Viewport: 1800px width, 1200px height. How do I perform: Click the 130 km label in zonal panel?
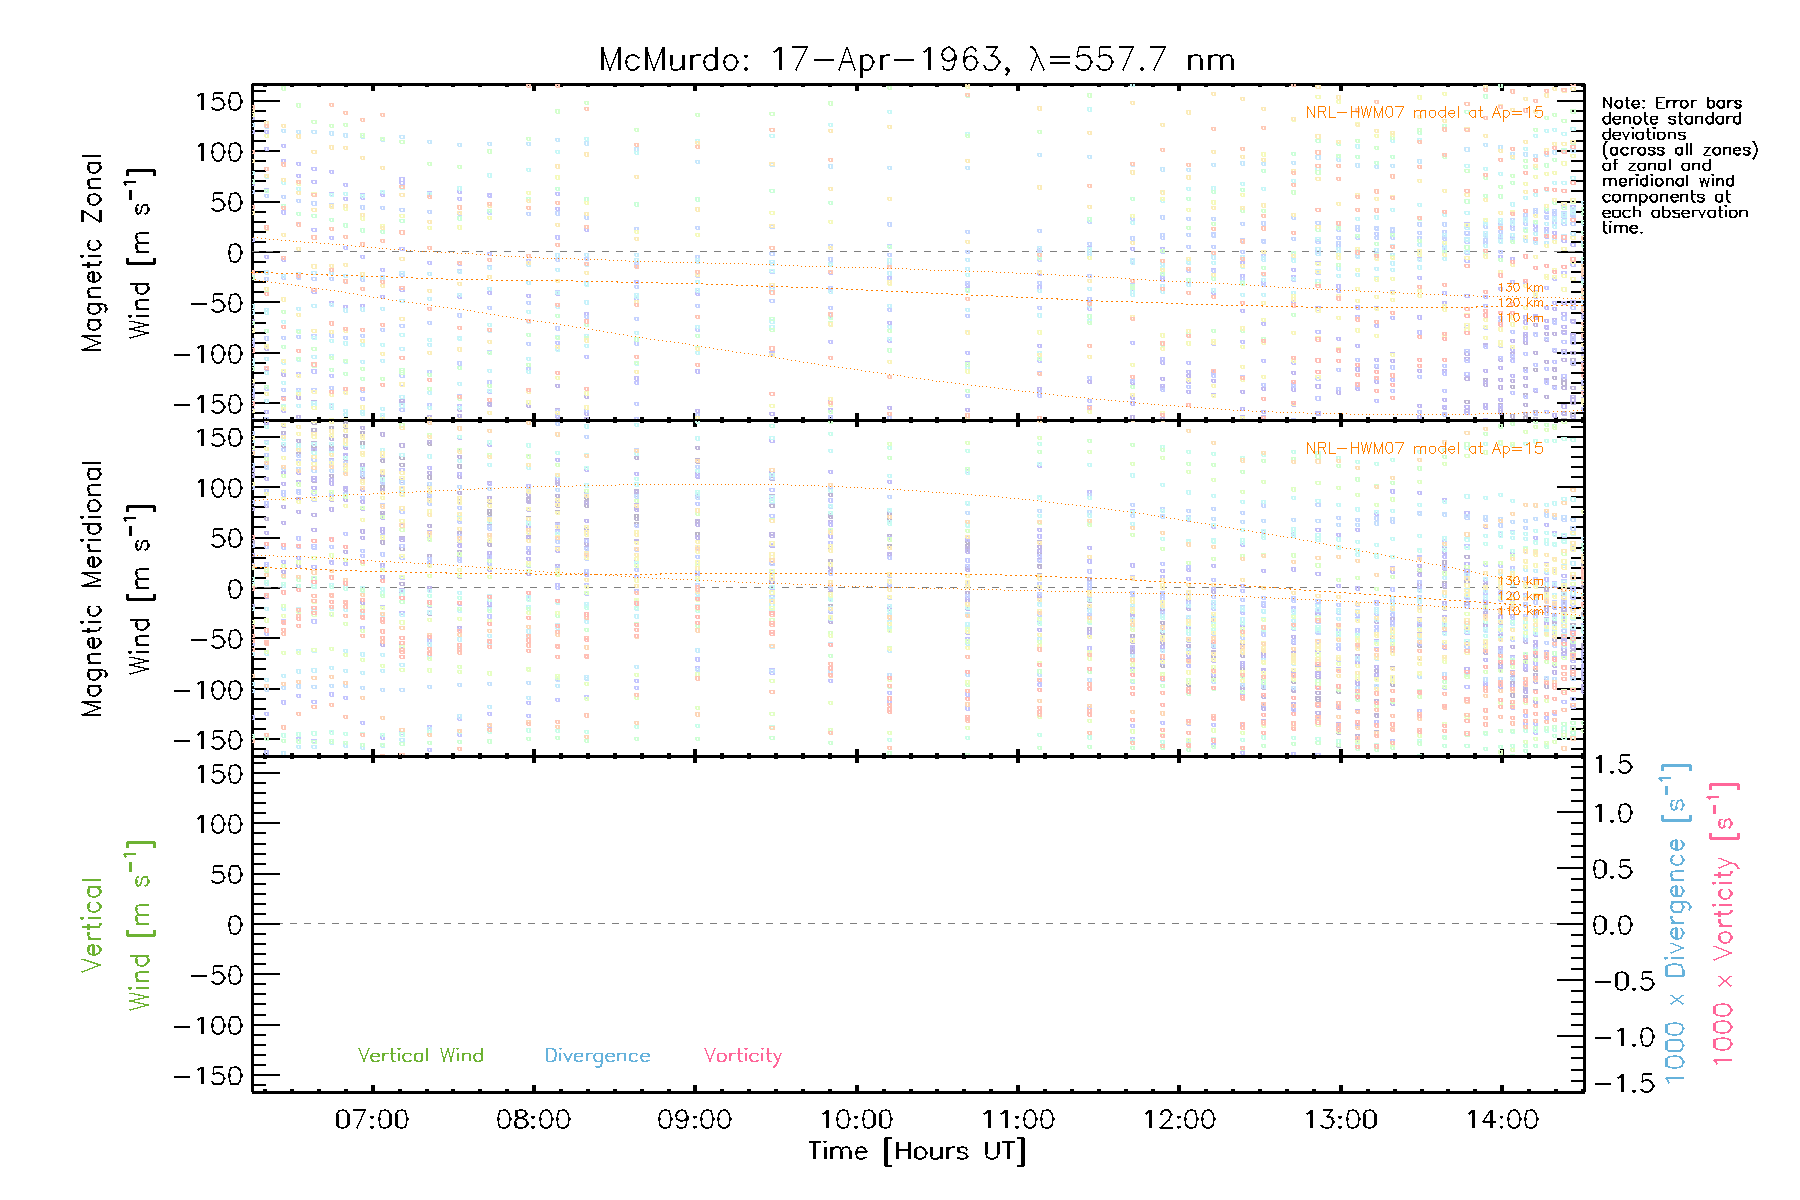coord(1521,288)
